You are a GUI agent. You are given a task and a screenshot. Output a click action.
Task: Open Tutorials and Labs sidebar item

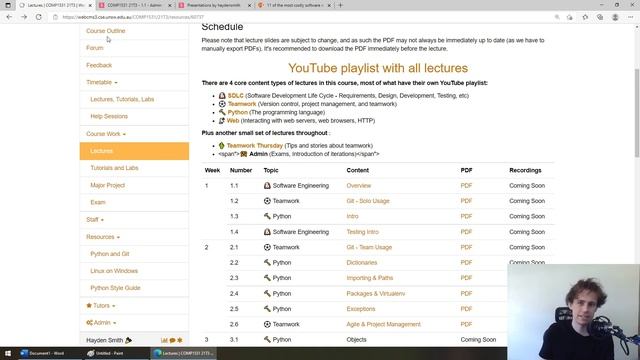pyautogui.click(x=114, y=168)
